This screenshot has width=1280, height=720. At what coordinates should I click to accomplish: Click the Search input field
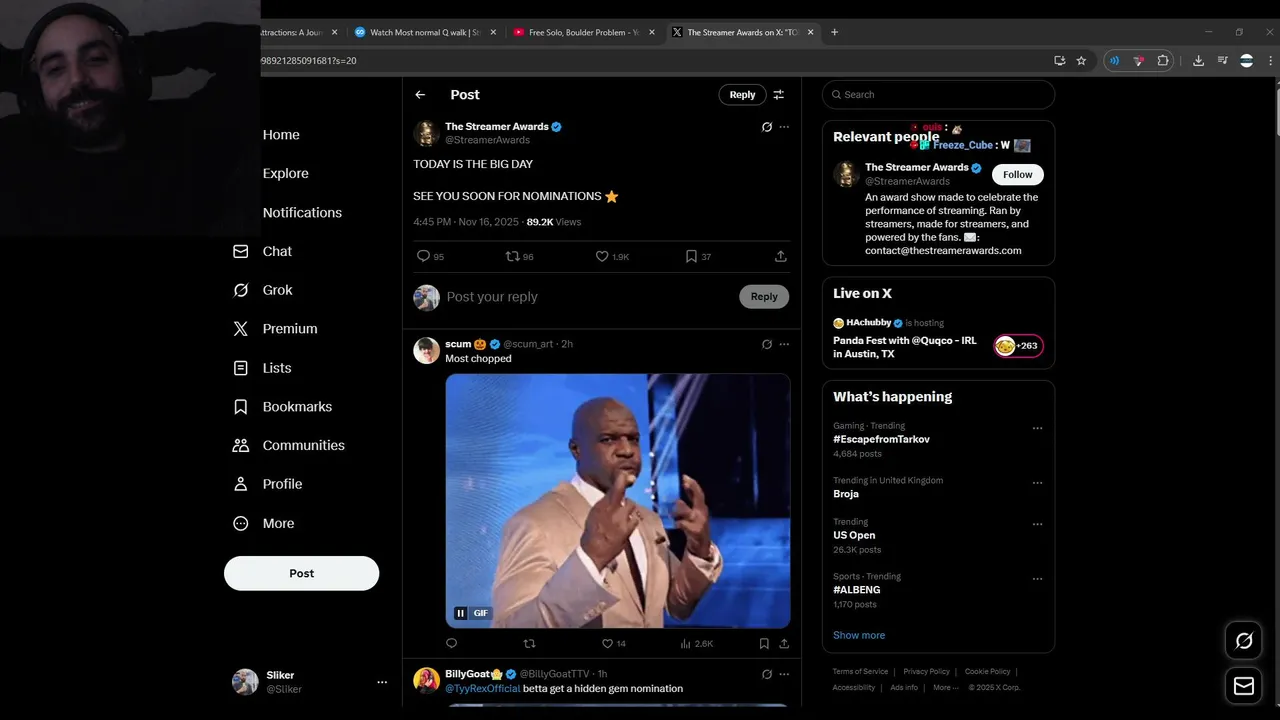(x=938, y=95)
